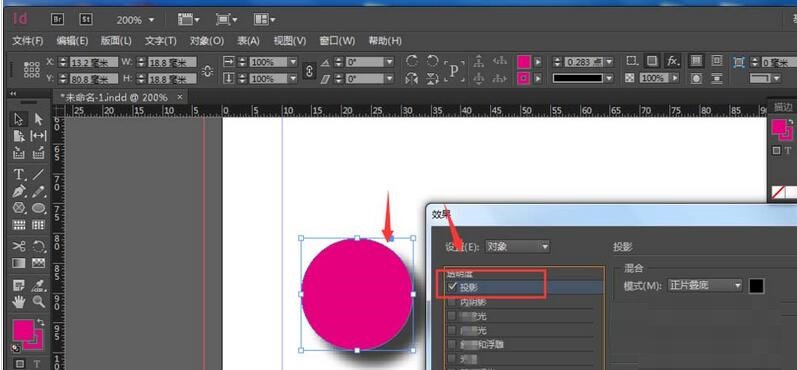The height and width of the screenshot is (370, 797).
Task: Select the Eyedropper tool
Action: point(39,286)
